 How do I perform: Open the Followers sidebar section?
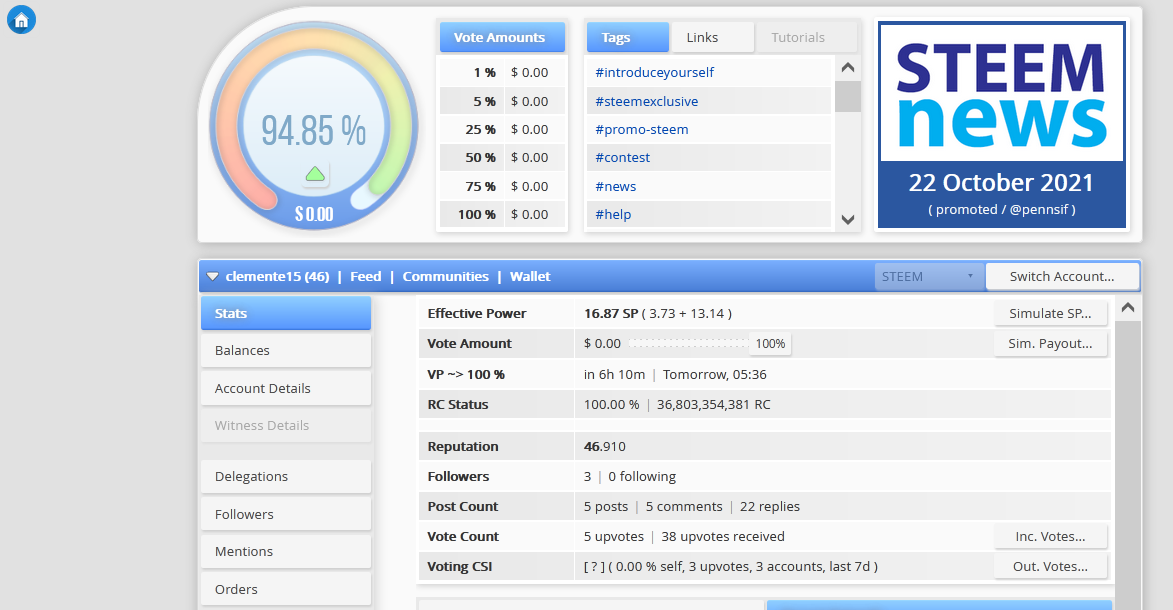click(x=286, y=513)
